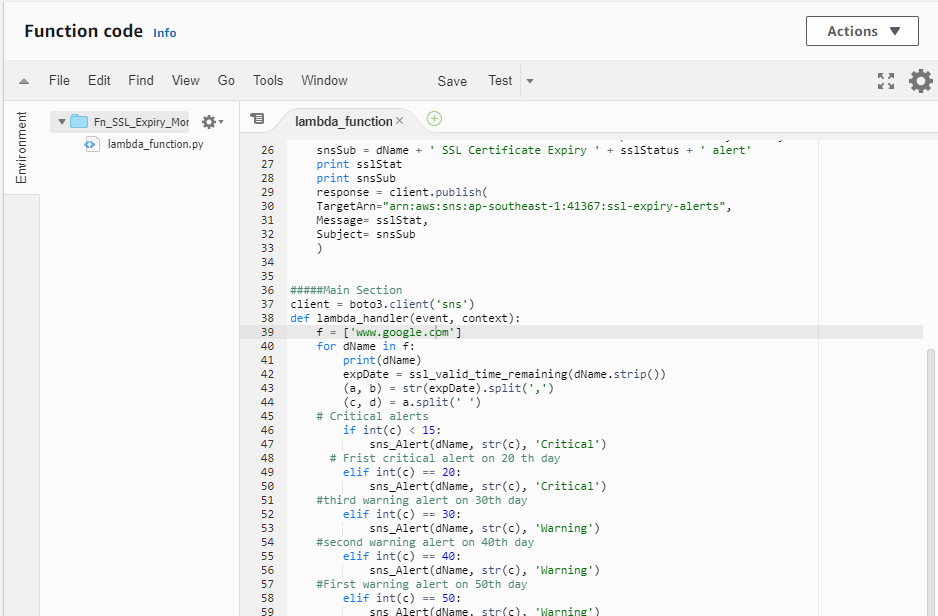938x616 pixels.
Task: Open a new editor tab with the plus icon
Action: pyautogui.click(x=434, y=118)
